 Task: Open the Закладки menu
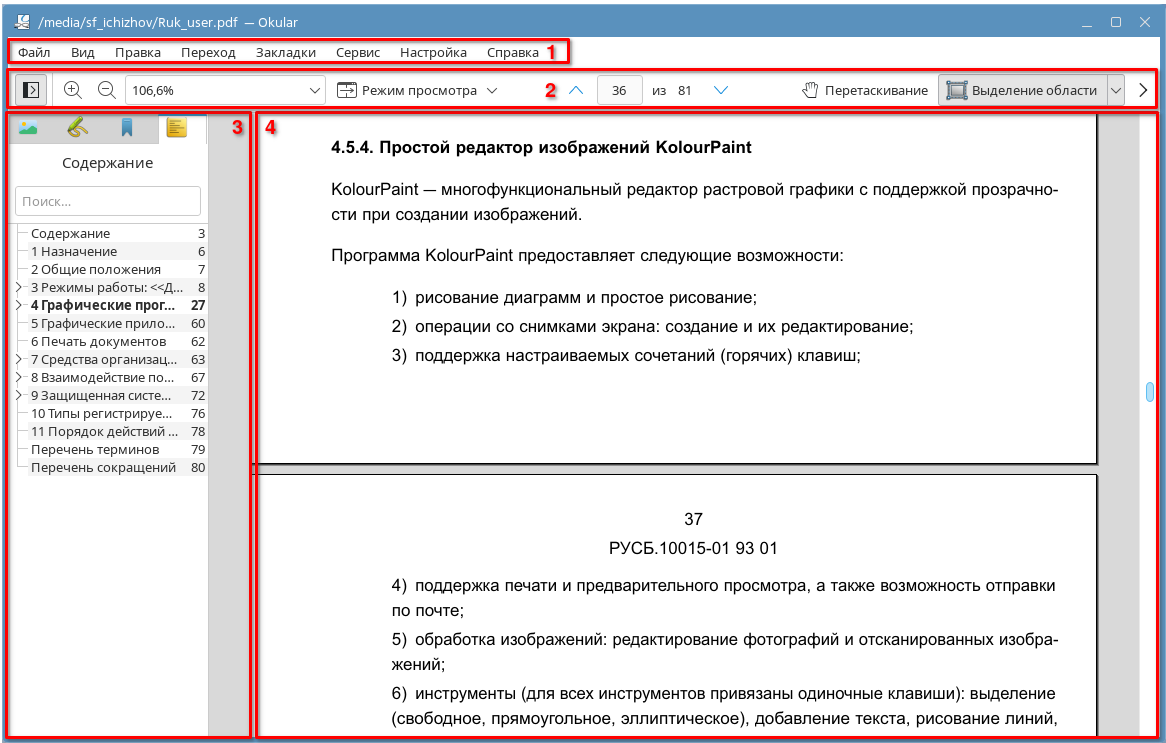(x=285, y=52)
